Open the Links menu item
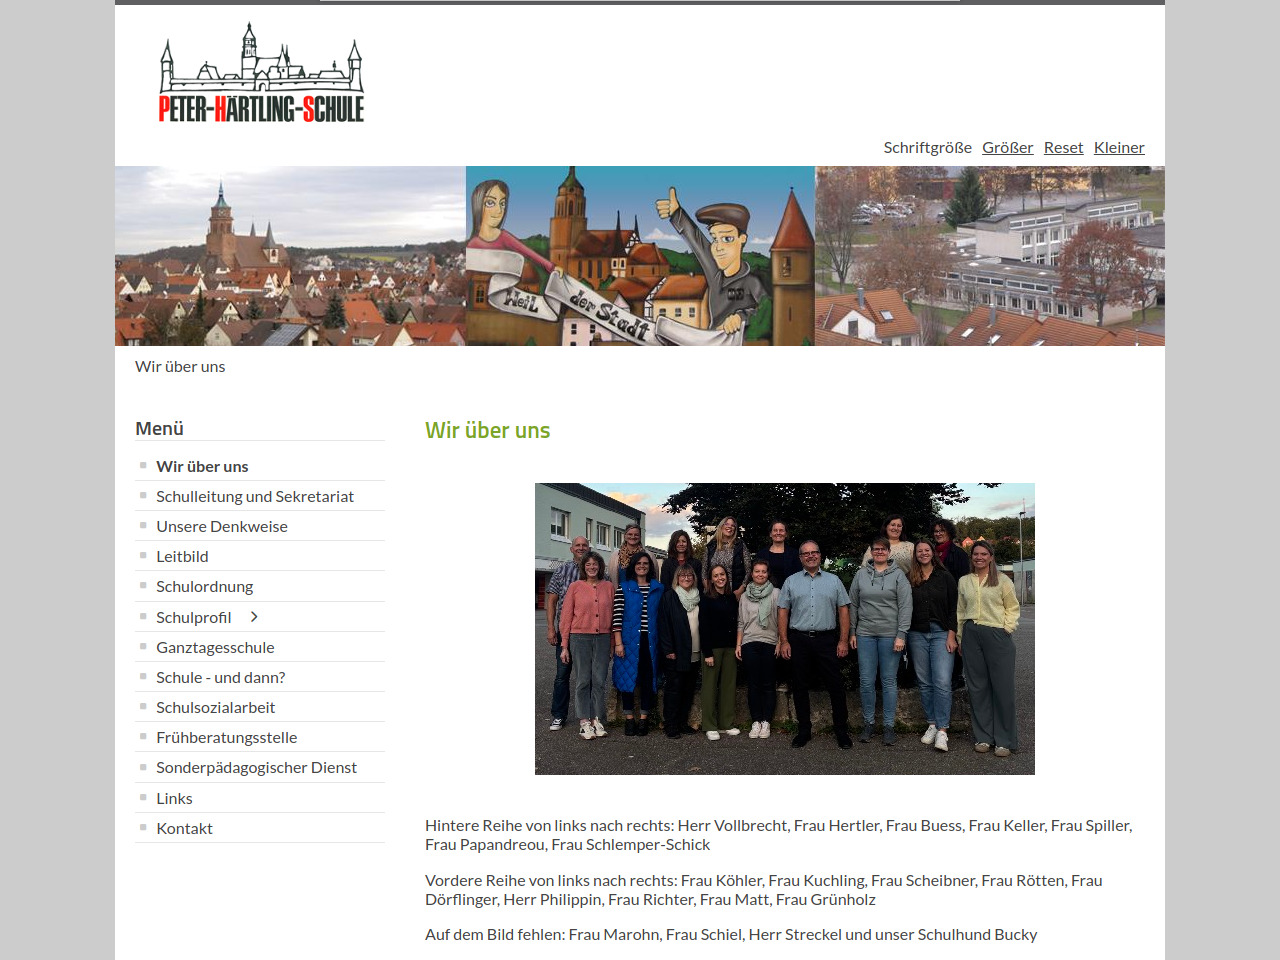Screen dimensions: 1280x960 174,798
